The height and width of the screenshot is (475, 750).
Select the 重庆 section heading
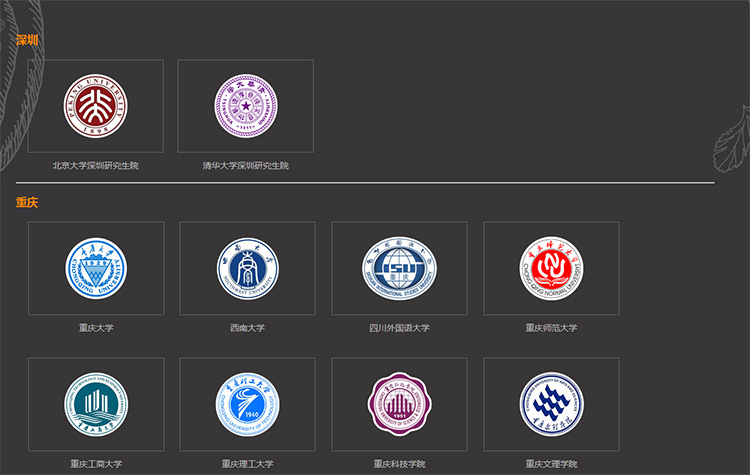[x=27, y=202]
